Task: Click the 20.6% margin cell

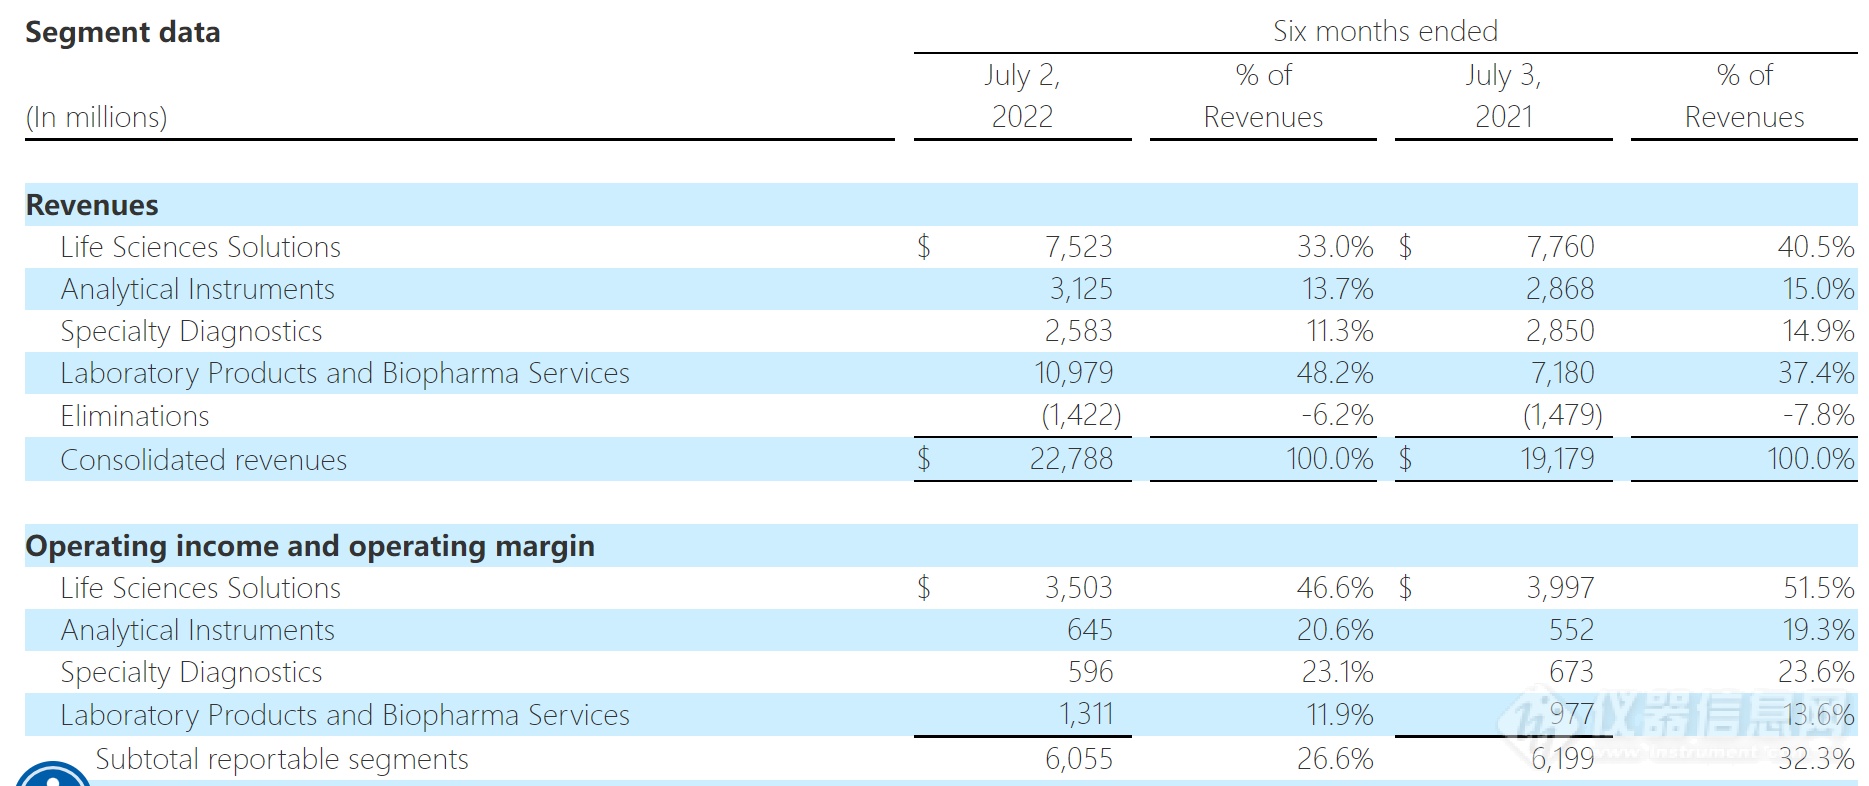Action: coord(1335,630)
